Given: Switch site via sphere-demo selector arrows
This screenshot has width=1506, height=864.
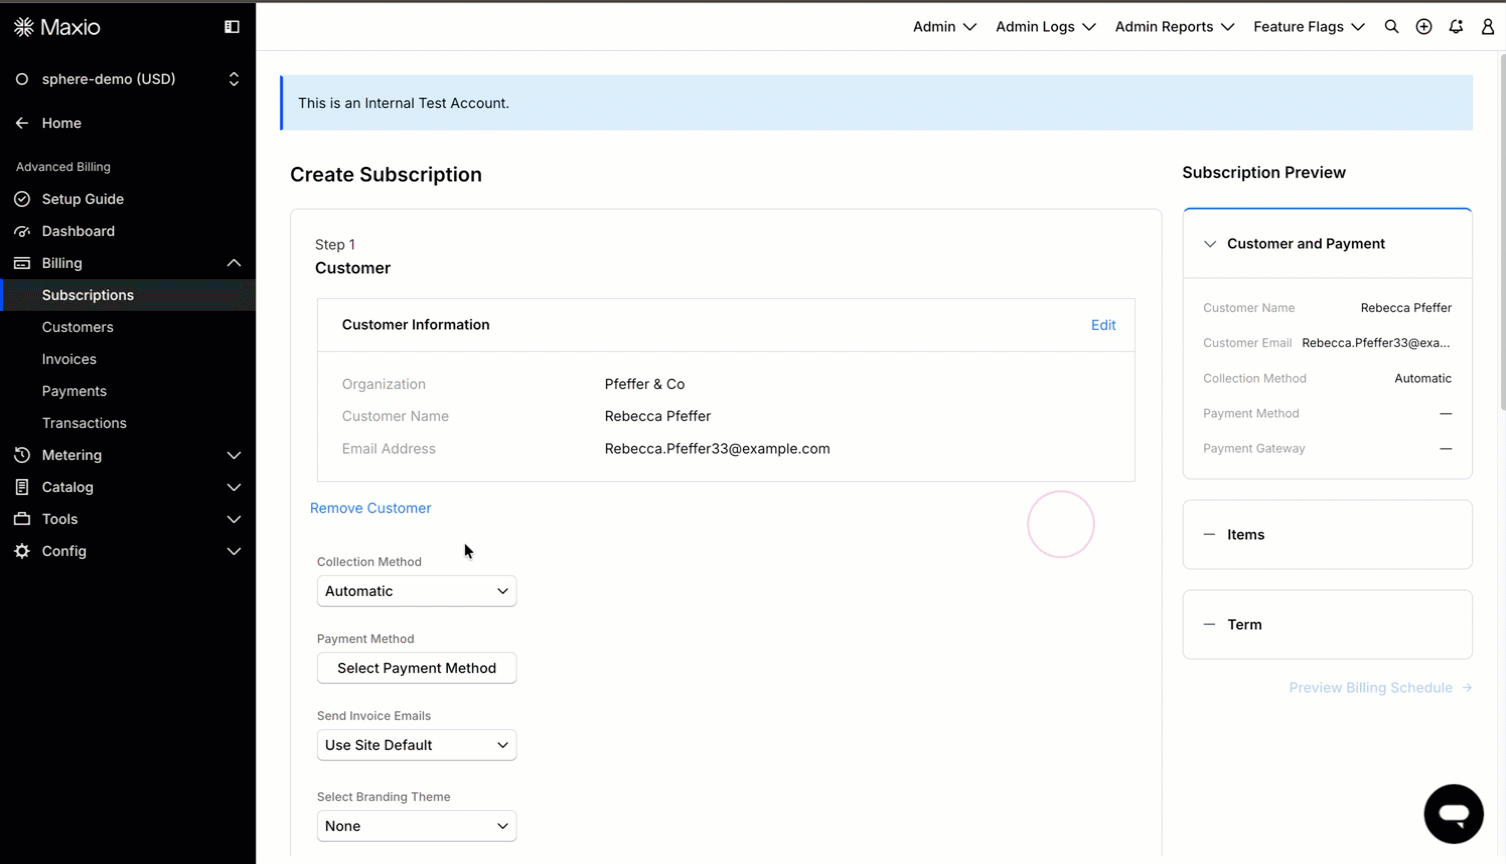Looking at the screenshot, I should click(x=234, y=79).
